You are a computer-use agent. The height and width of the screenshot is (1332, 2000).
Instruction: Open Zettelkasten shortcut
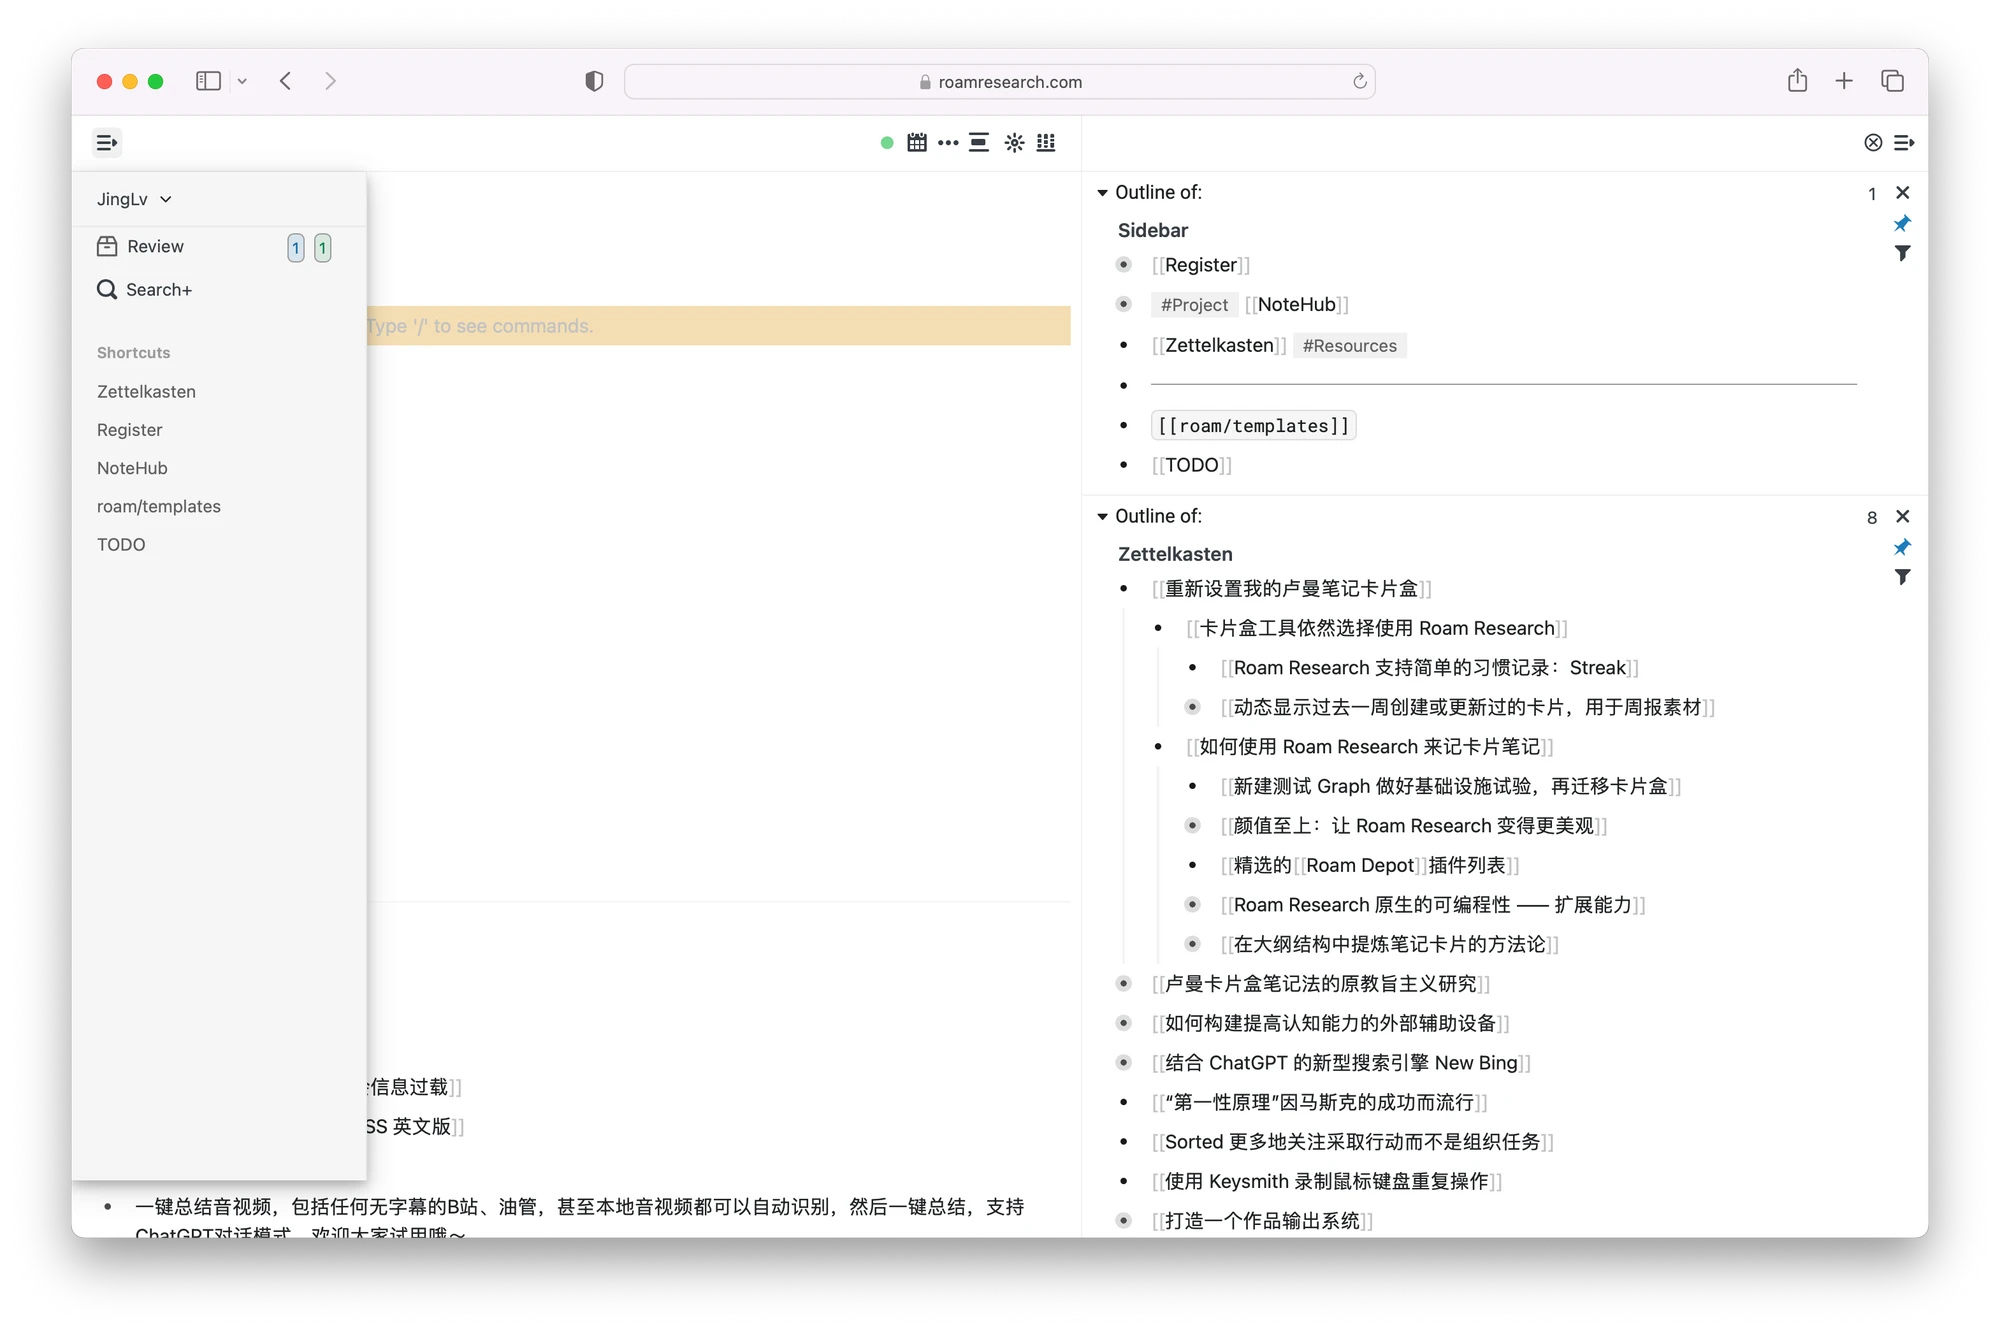pos(146,392)
